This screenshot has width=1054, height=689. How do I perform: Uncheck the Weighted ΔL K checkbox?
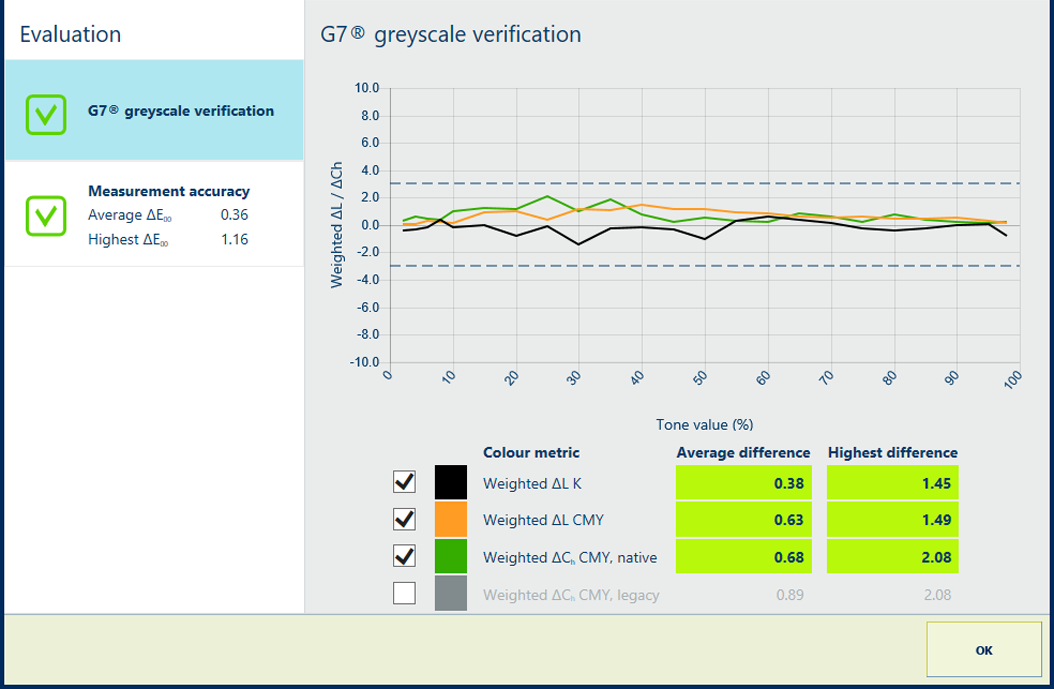[x=404, y=483]
